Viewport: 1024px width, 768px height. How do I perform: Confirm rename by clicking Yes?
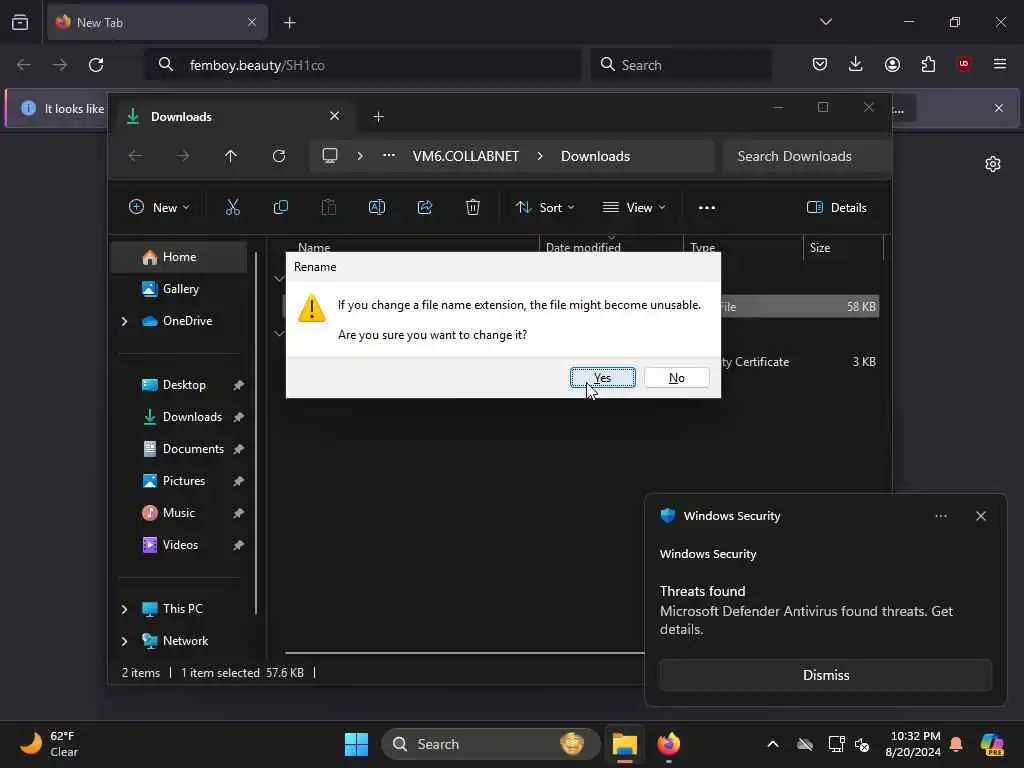[x=602, y=377]
